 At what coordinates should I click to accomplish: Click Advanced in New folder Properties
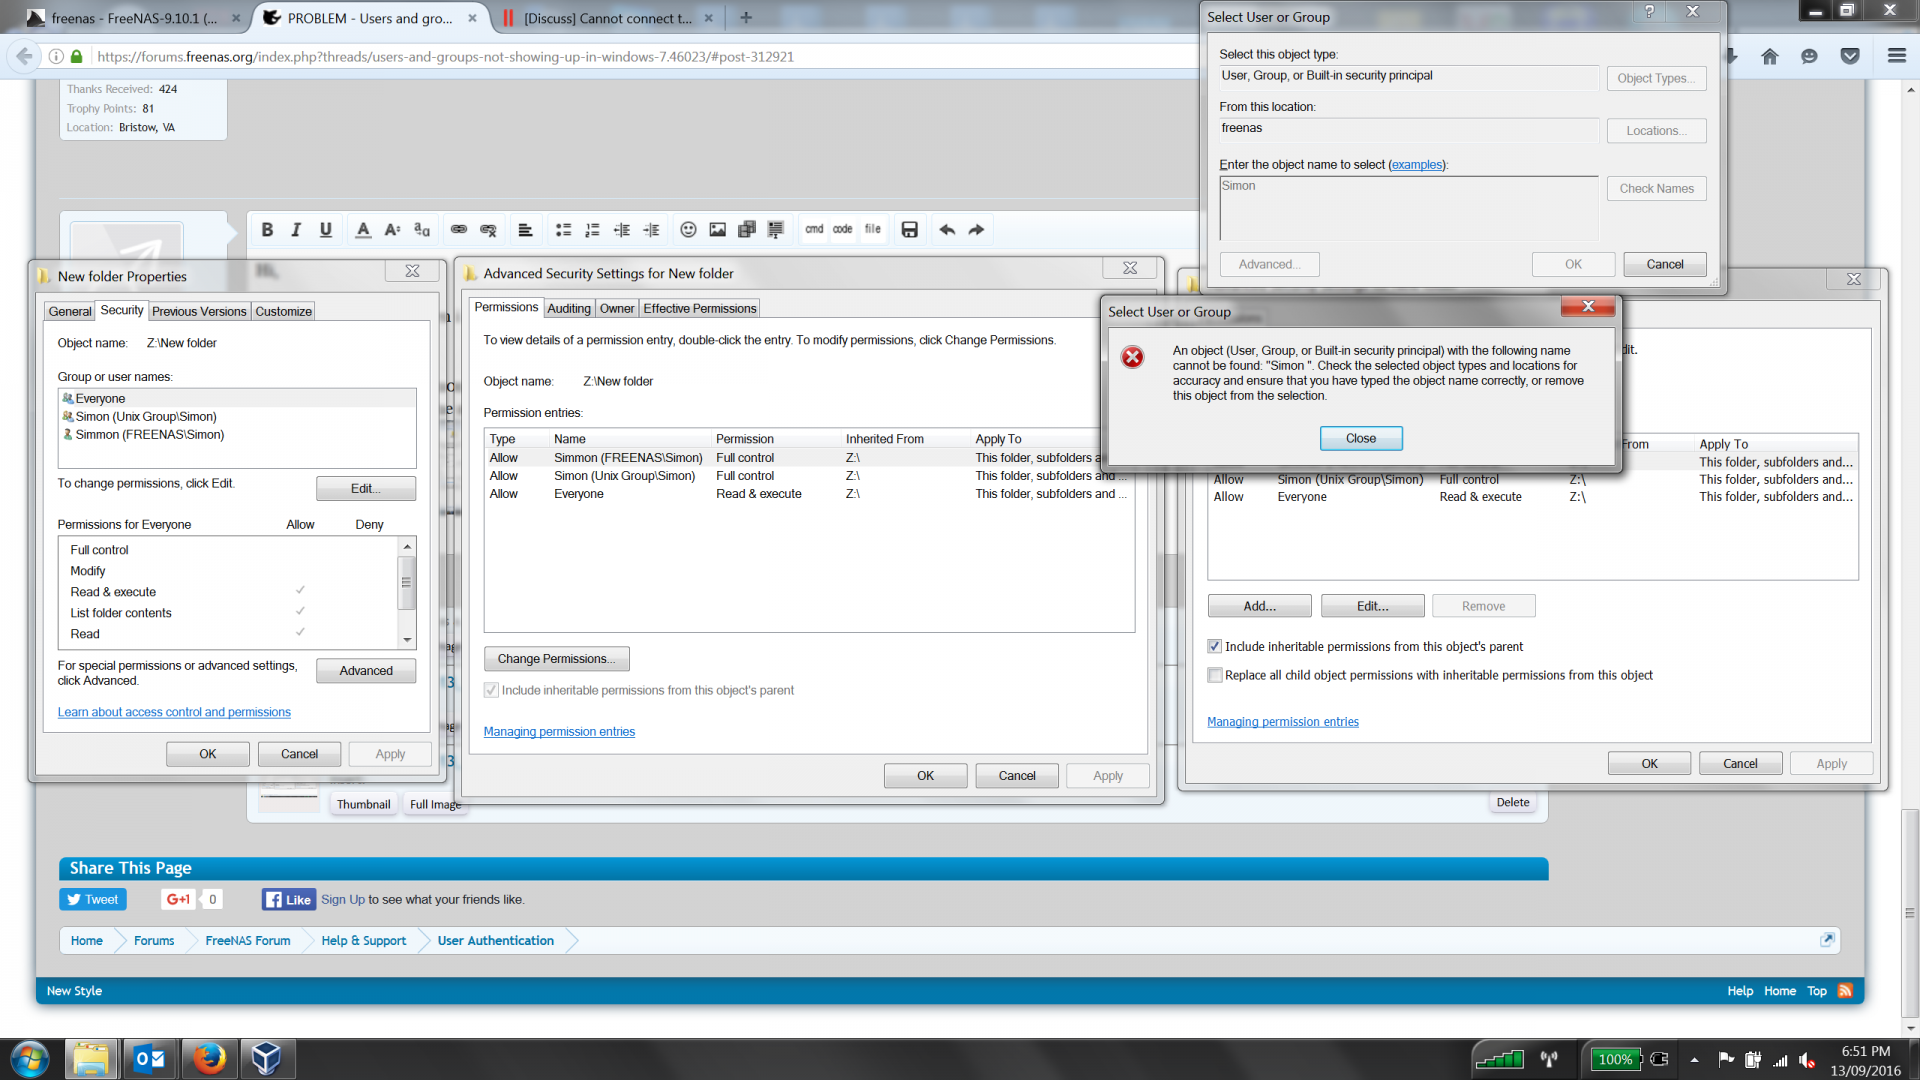[366, 671]
